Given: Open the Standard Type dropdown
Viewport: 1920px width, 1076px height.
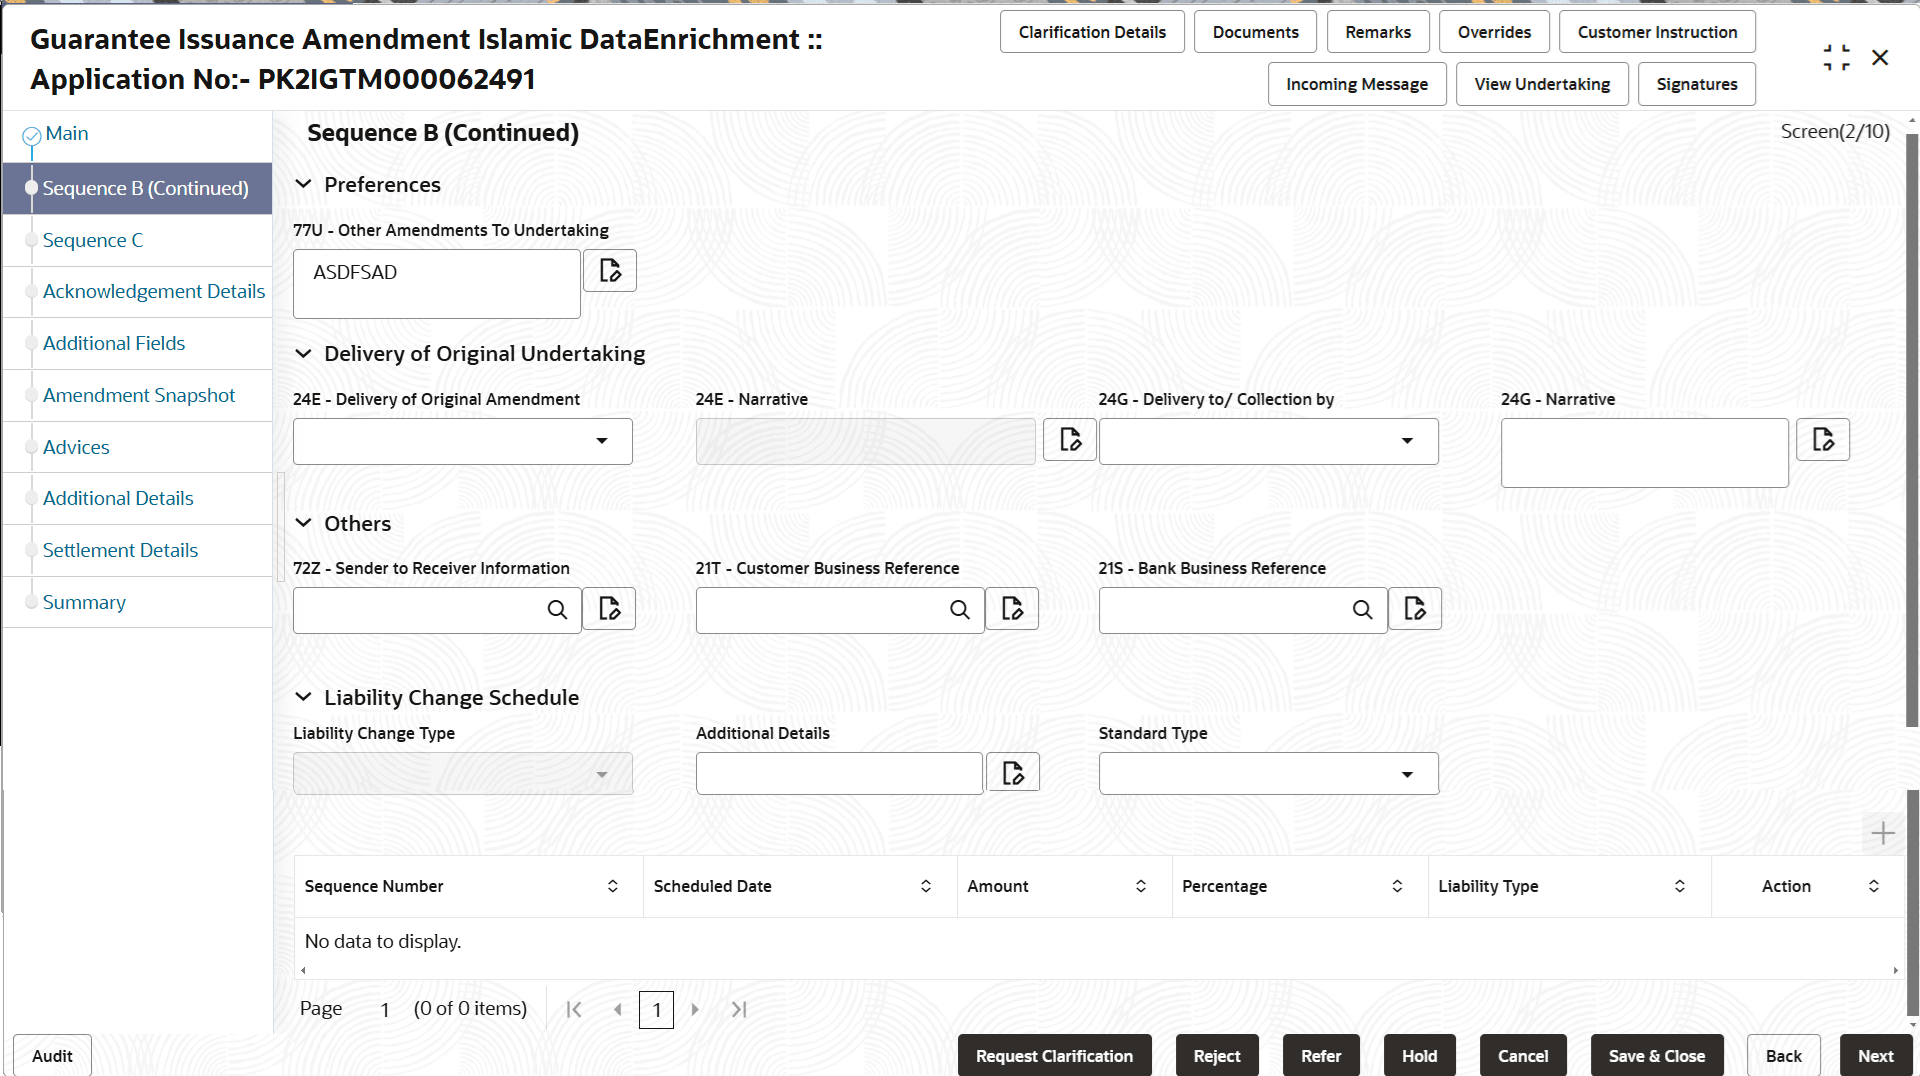Looking at the screenshot, I should pos(1407,773).
